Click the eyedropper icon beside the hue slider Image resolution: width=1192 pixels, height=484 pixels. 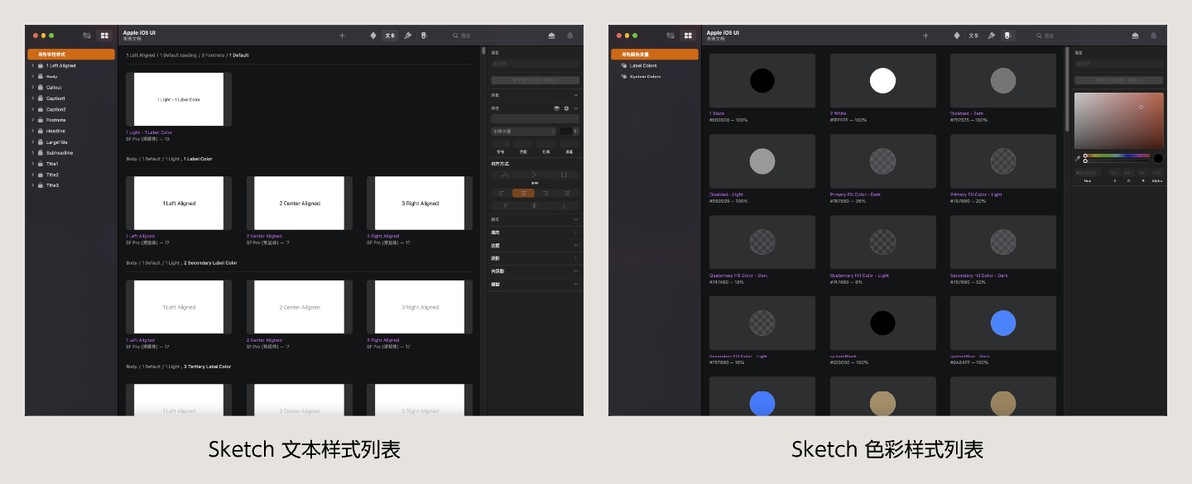[x=1077, y=158]
